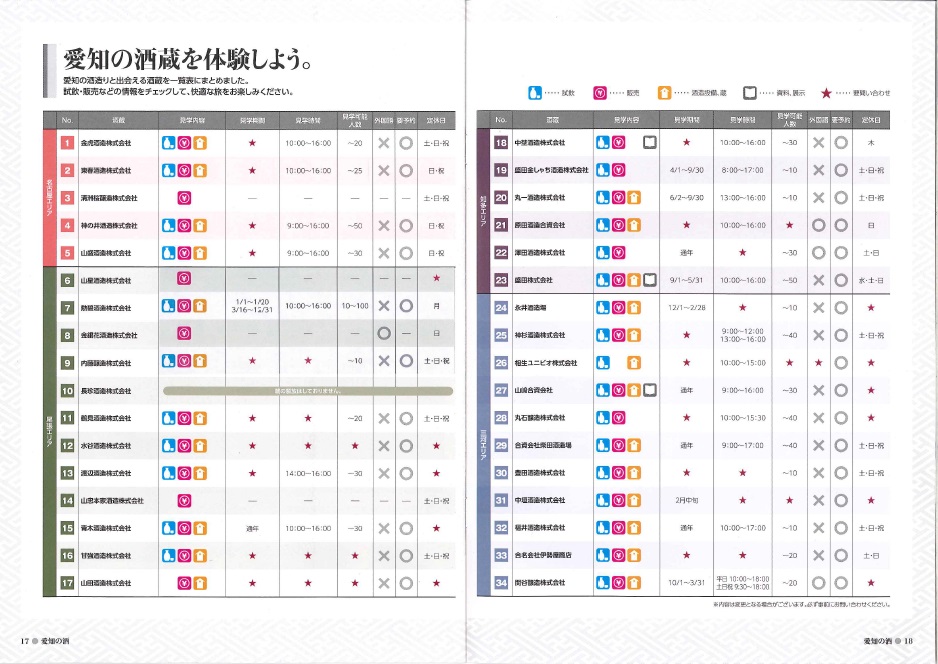Viewport: 938px width, 664px height.
Task: Click the pink yen icon in row No. 14
Action: (184, 501)
